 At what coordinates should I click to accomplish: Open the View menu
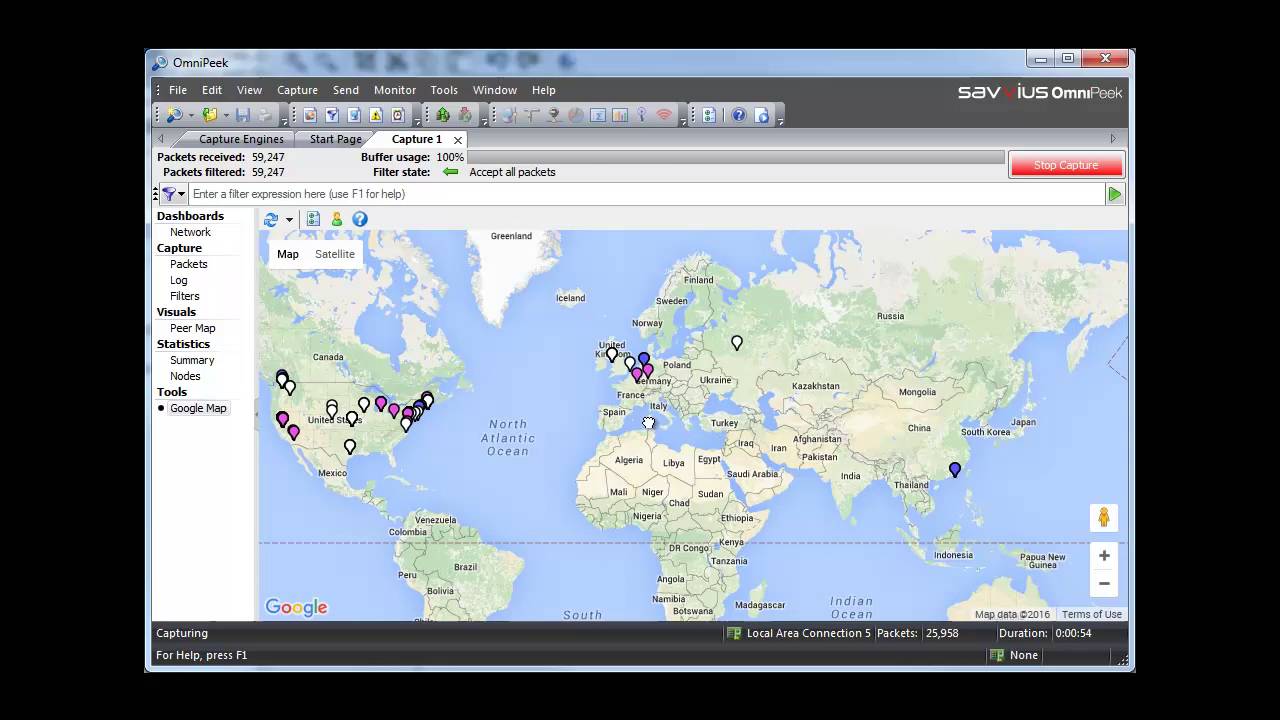coord(249,90)
